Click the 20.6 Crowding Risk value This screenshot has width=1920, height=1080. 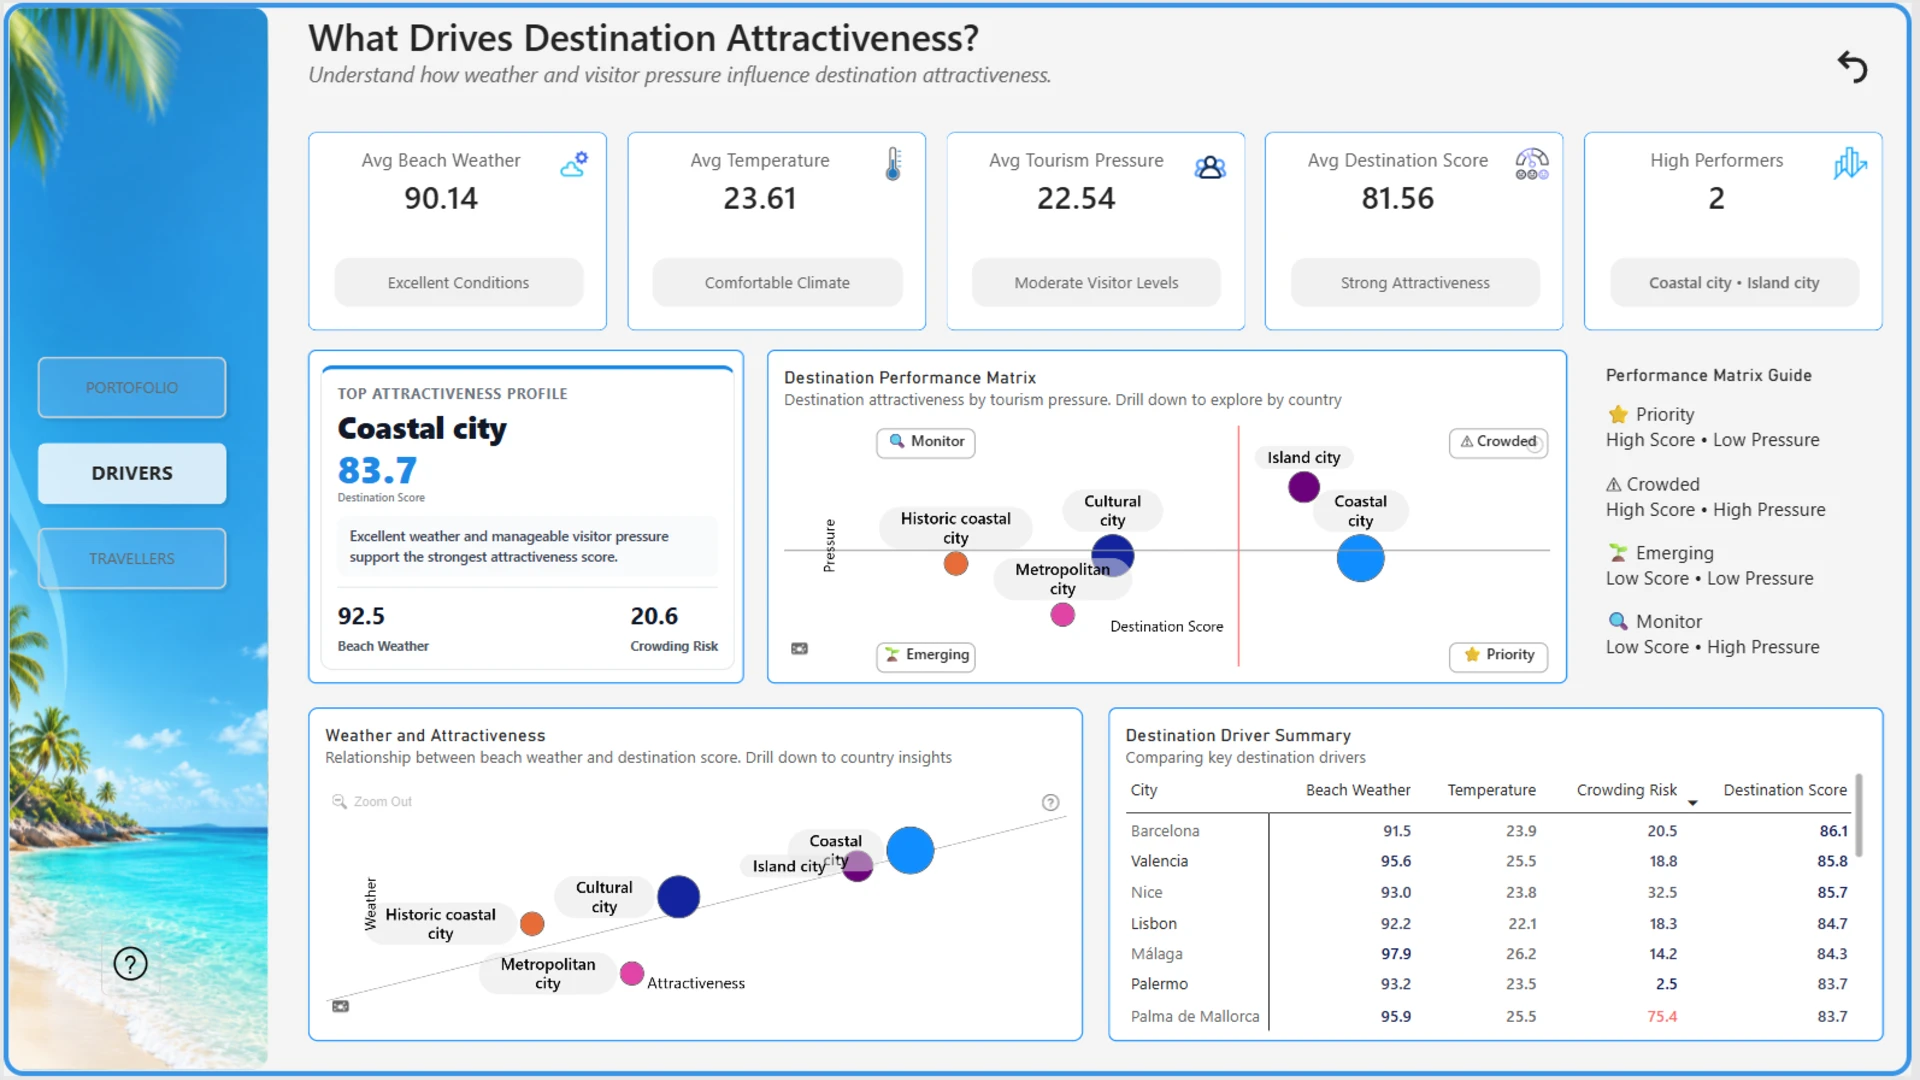click(x=654, y=616)
